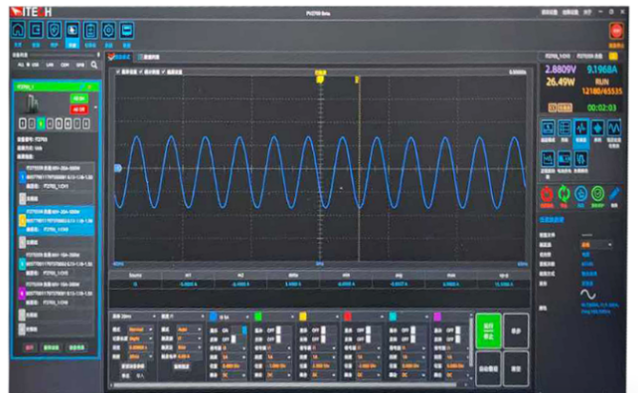Select the blue pencil edit icon
Screen dimensions: 638x393
click(614, 194)
